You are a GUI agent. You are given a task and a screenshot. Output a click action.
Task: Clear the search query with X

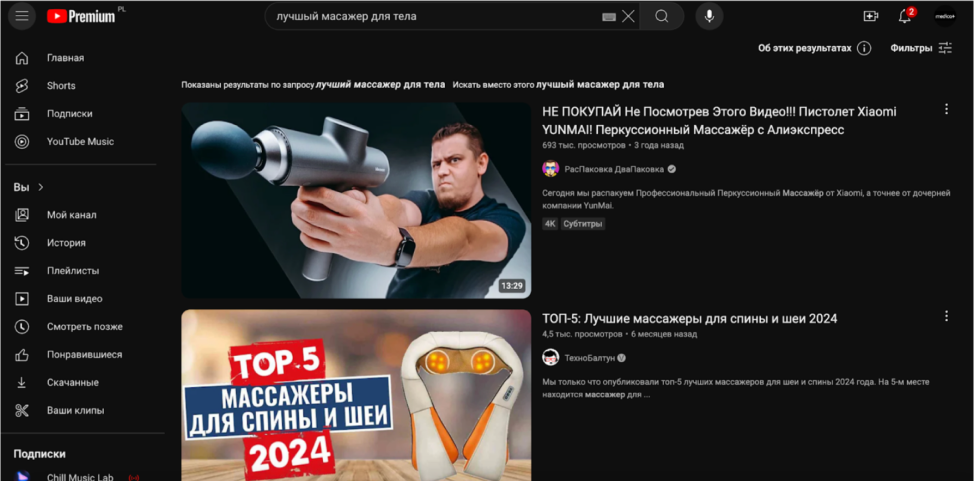click(629, 17)
